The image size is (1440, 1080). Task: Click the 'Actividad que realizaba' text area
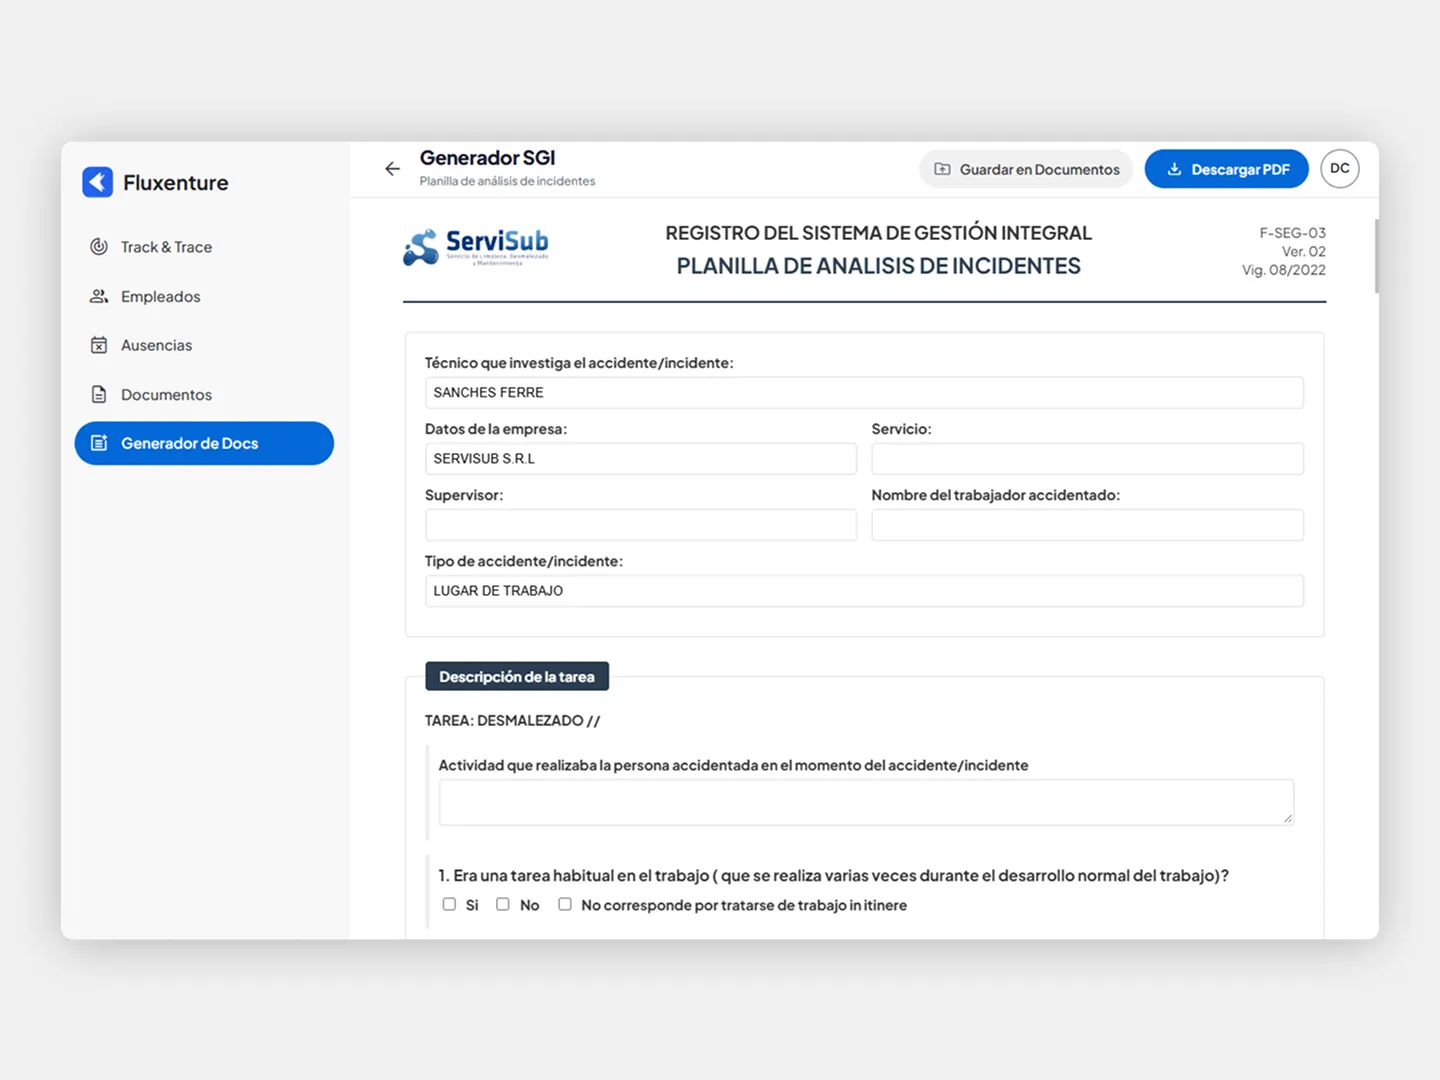tap(866, 802)
